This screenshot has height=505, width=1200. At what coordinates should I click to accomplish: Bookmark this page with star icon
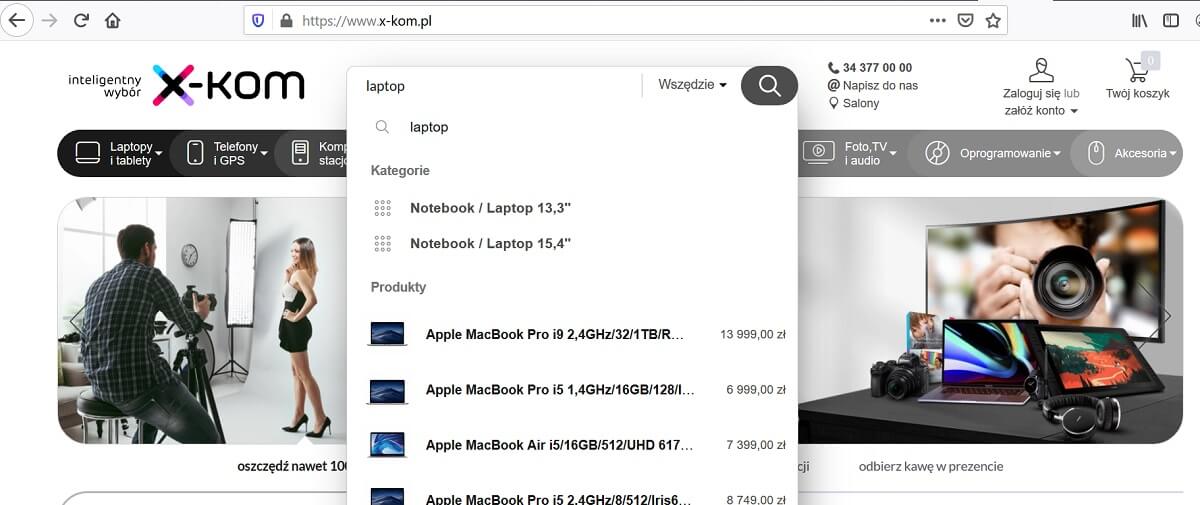tap(993, 20)
